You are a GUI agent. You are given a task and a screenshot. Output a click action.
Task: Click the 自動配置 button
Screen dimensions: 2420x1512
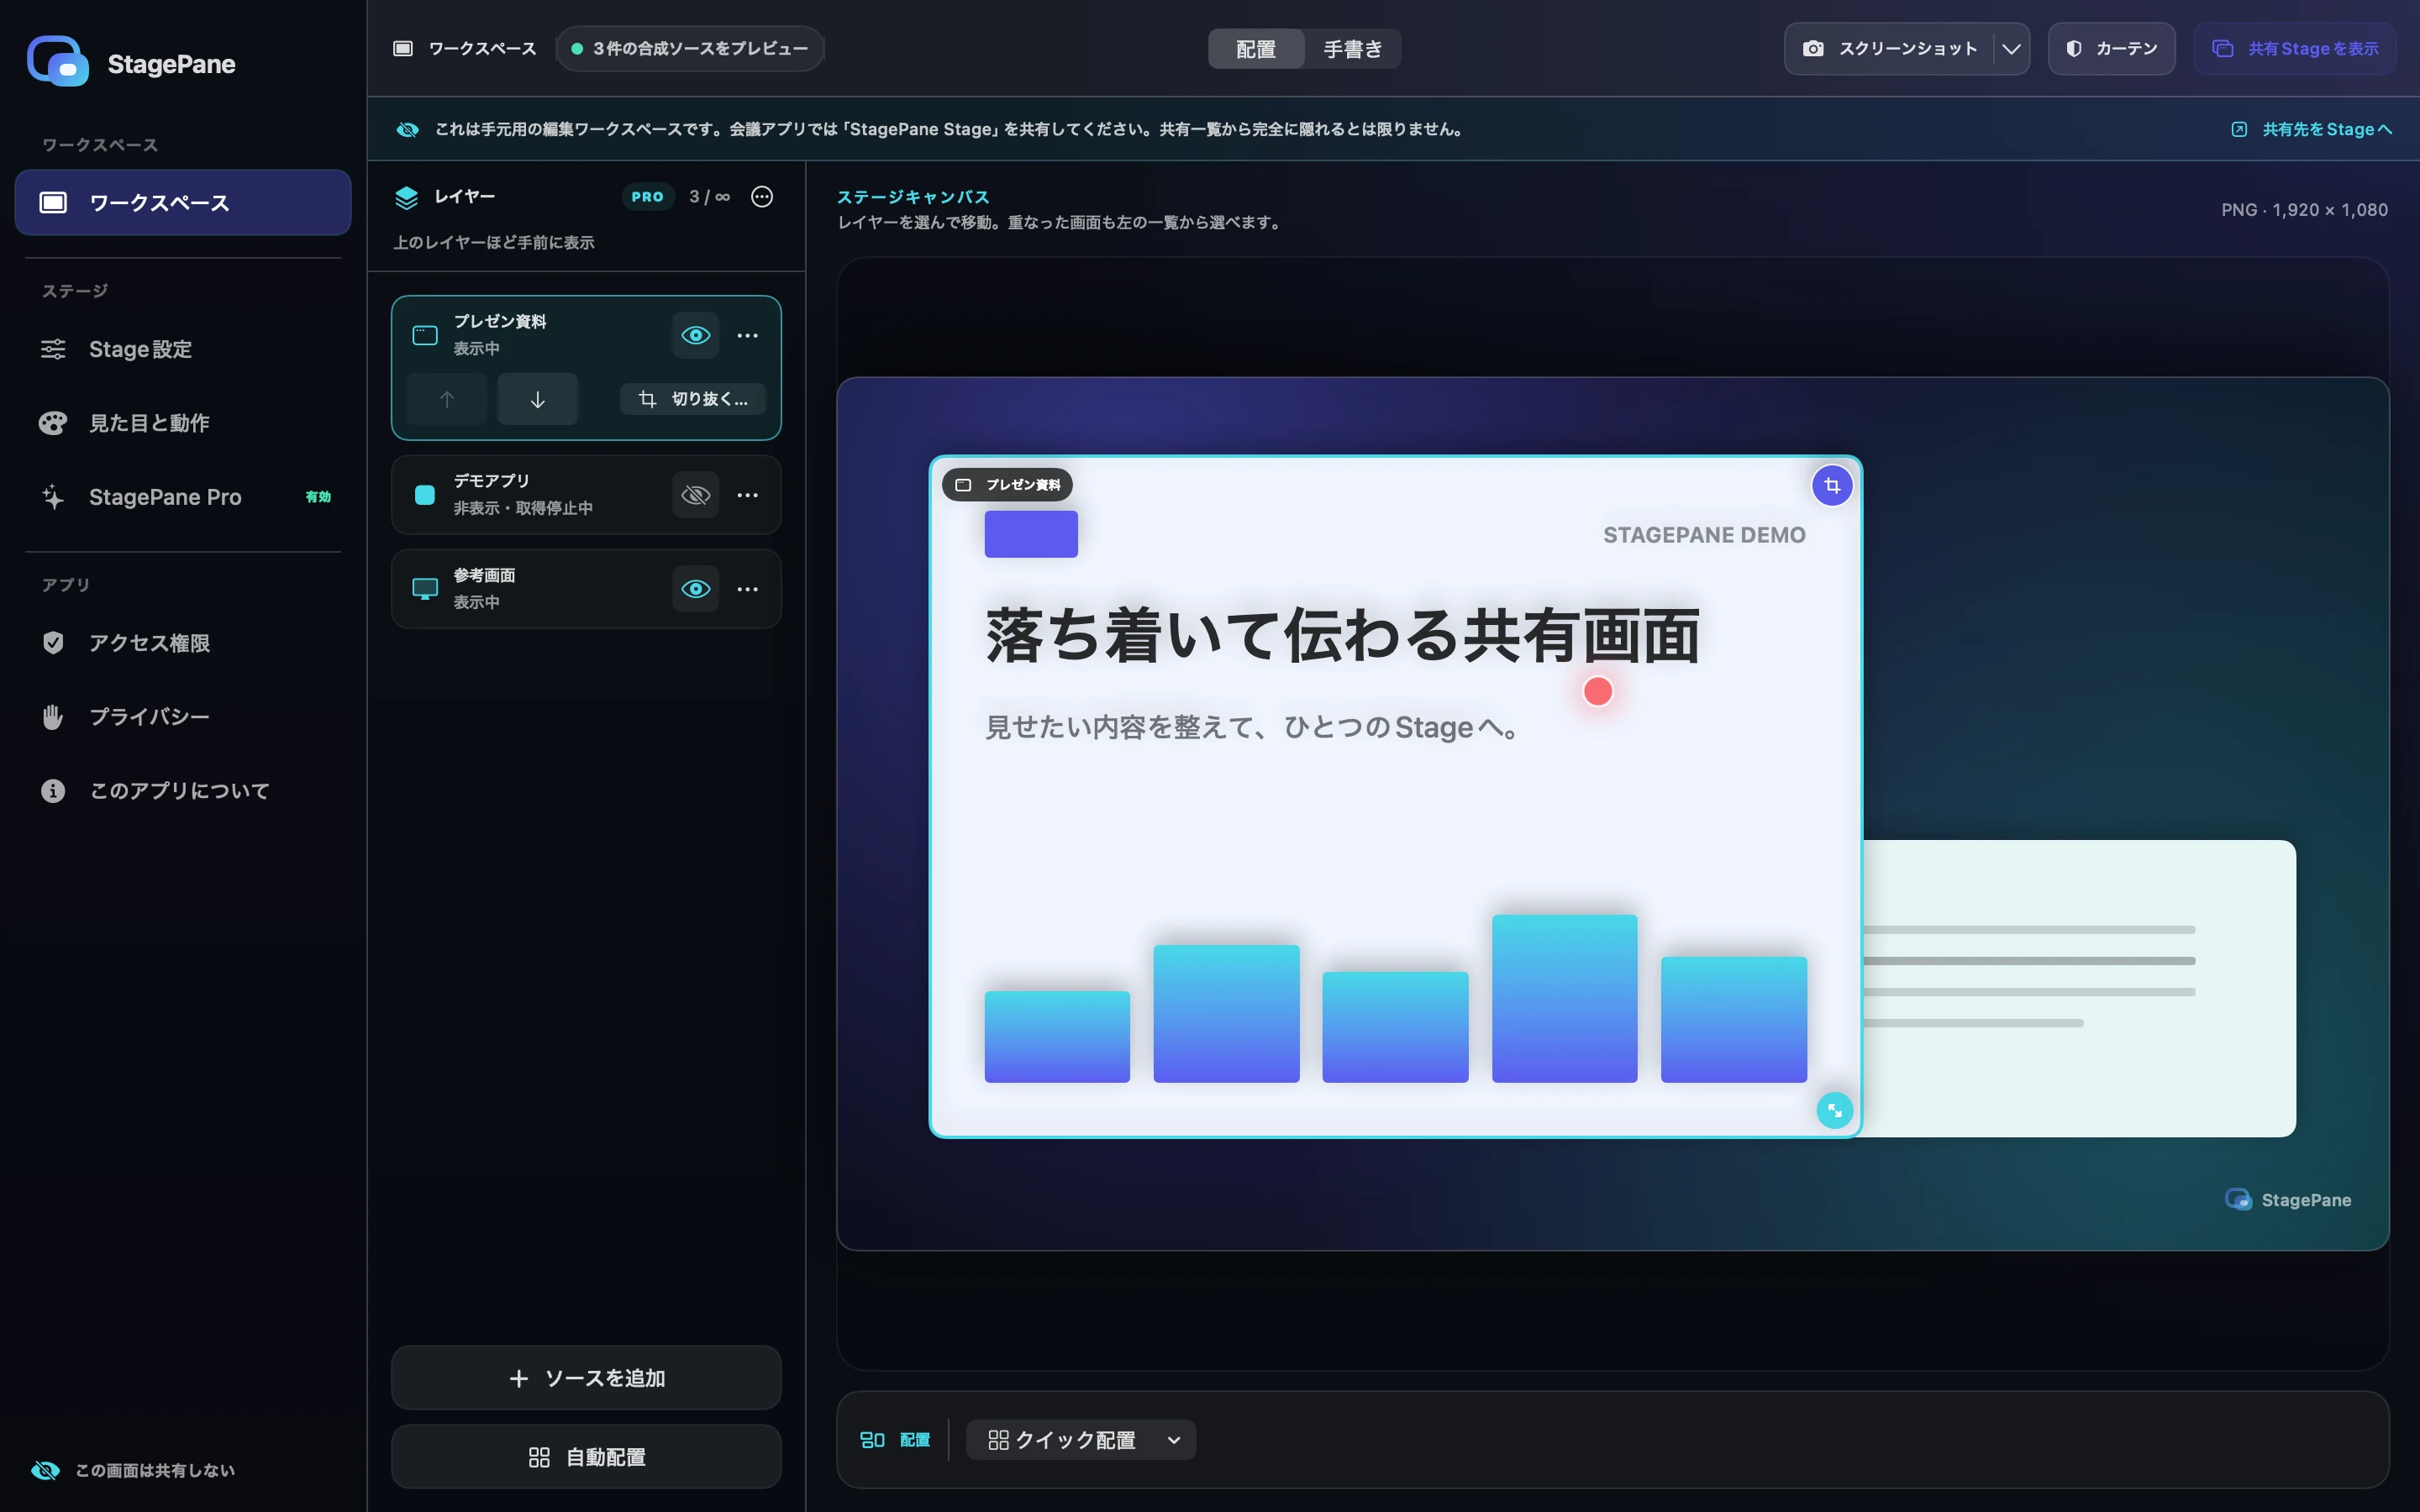[x=586, y=1457]
